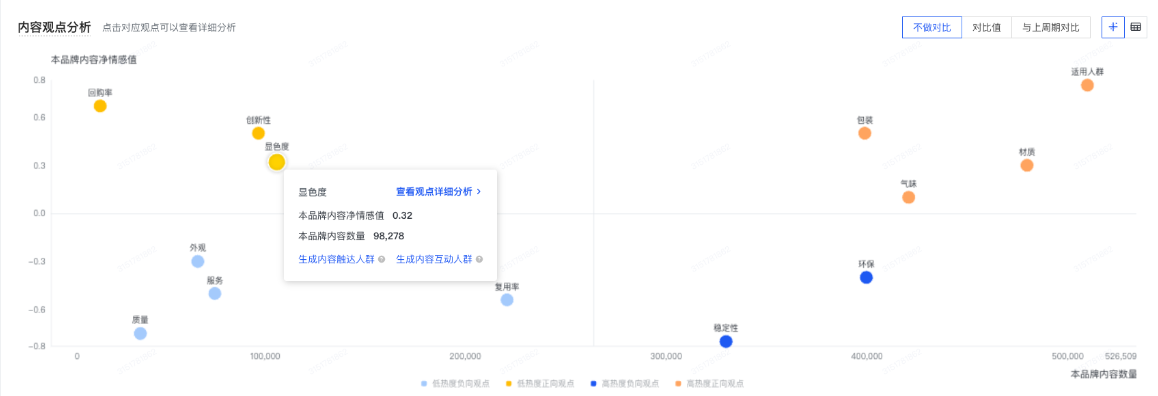Click the 服务 data point
The height and width of the screenshot is (396, 1158).
[x=215, y=293]
